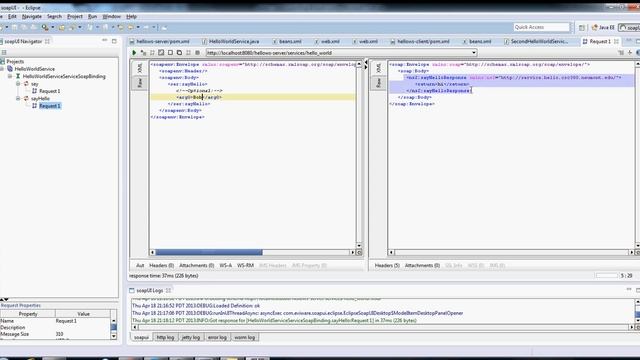Close the soapUI Navigator view tab

(47, 41)
